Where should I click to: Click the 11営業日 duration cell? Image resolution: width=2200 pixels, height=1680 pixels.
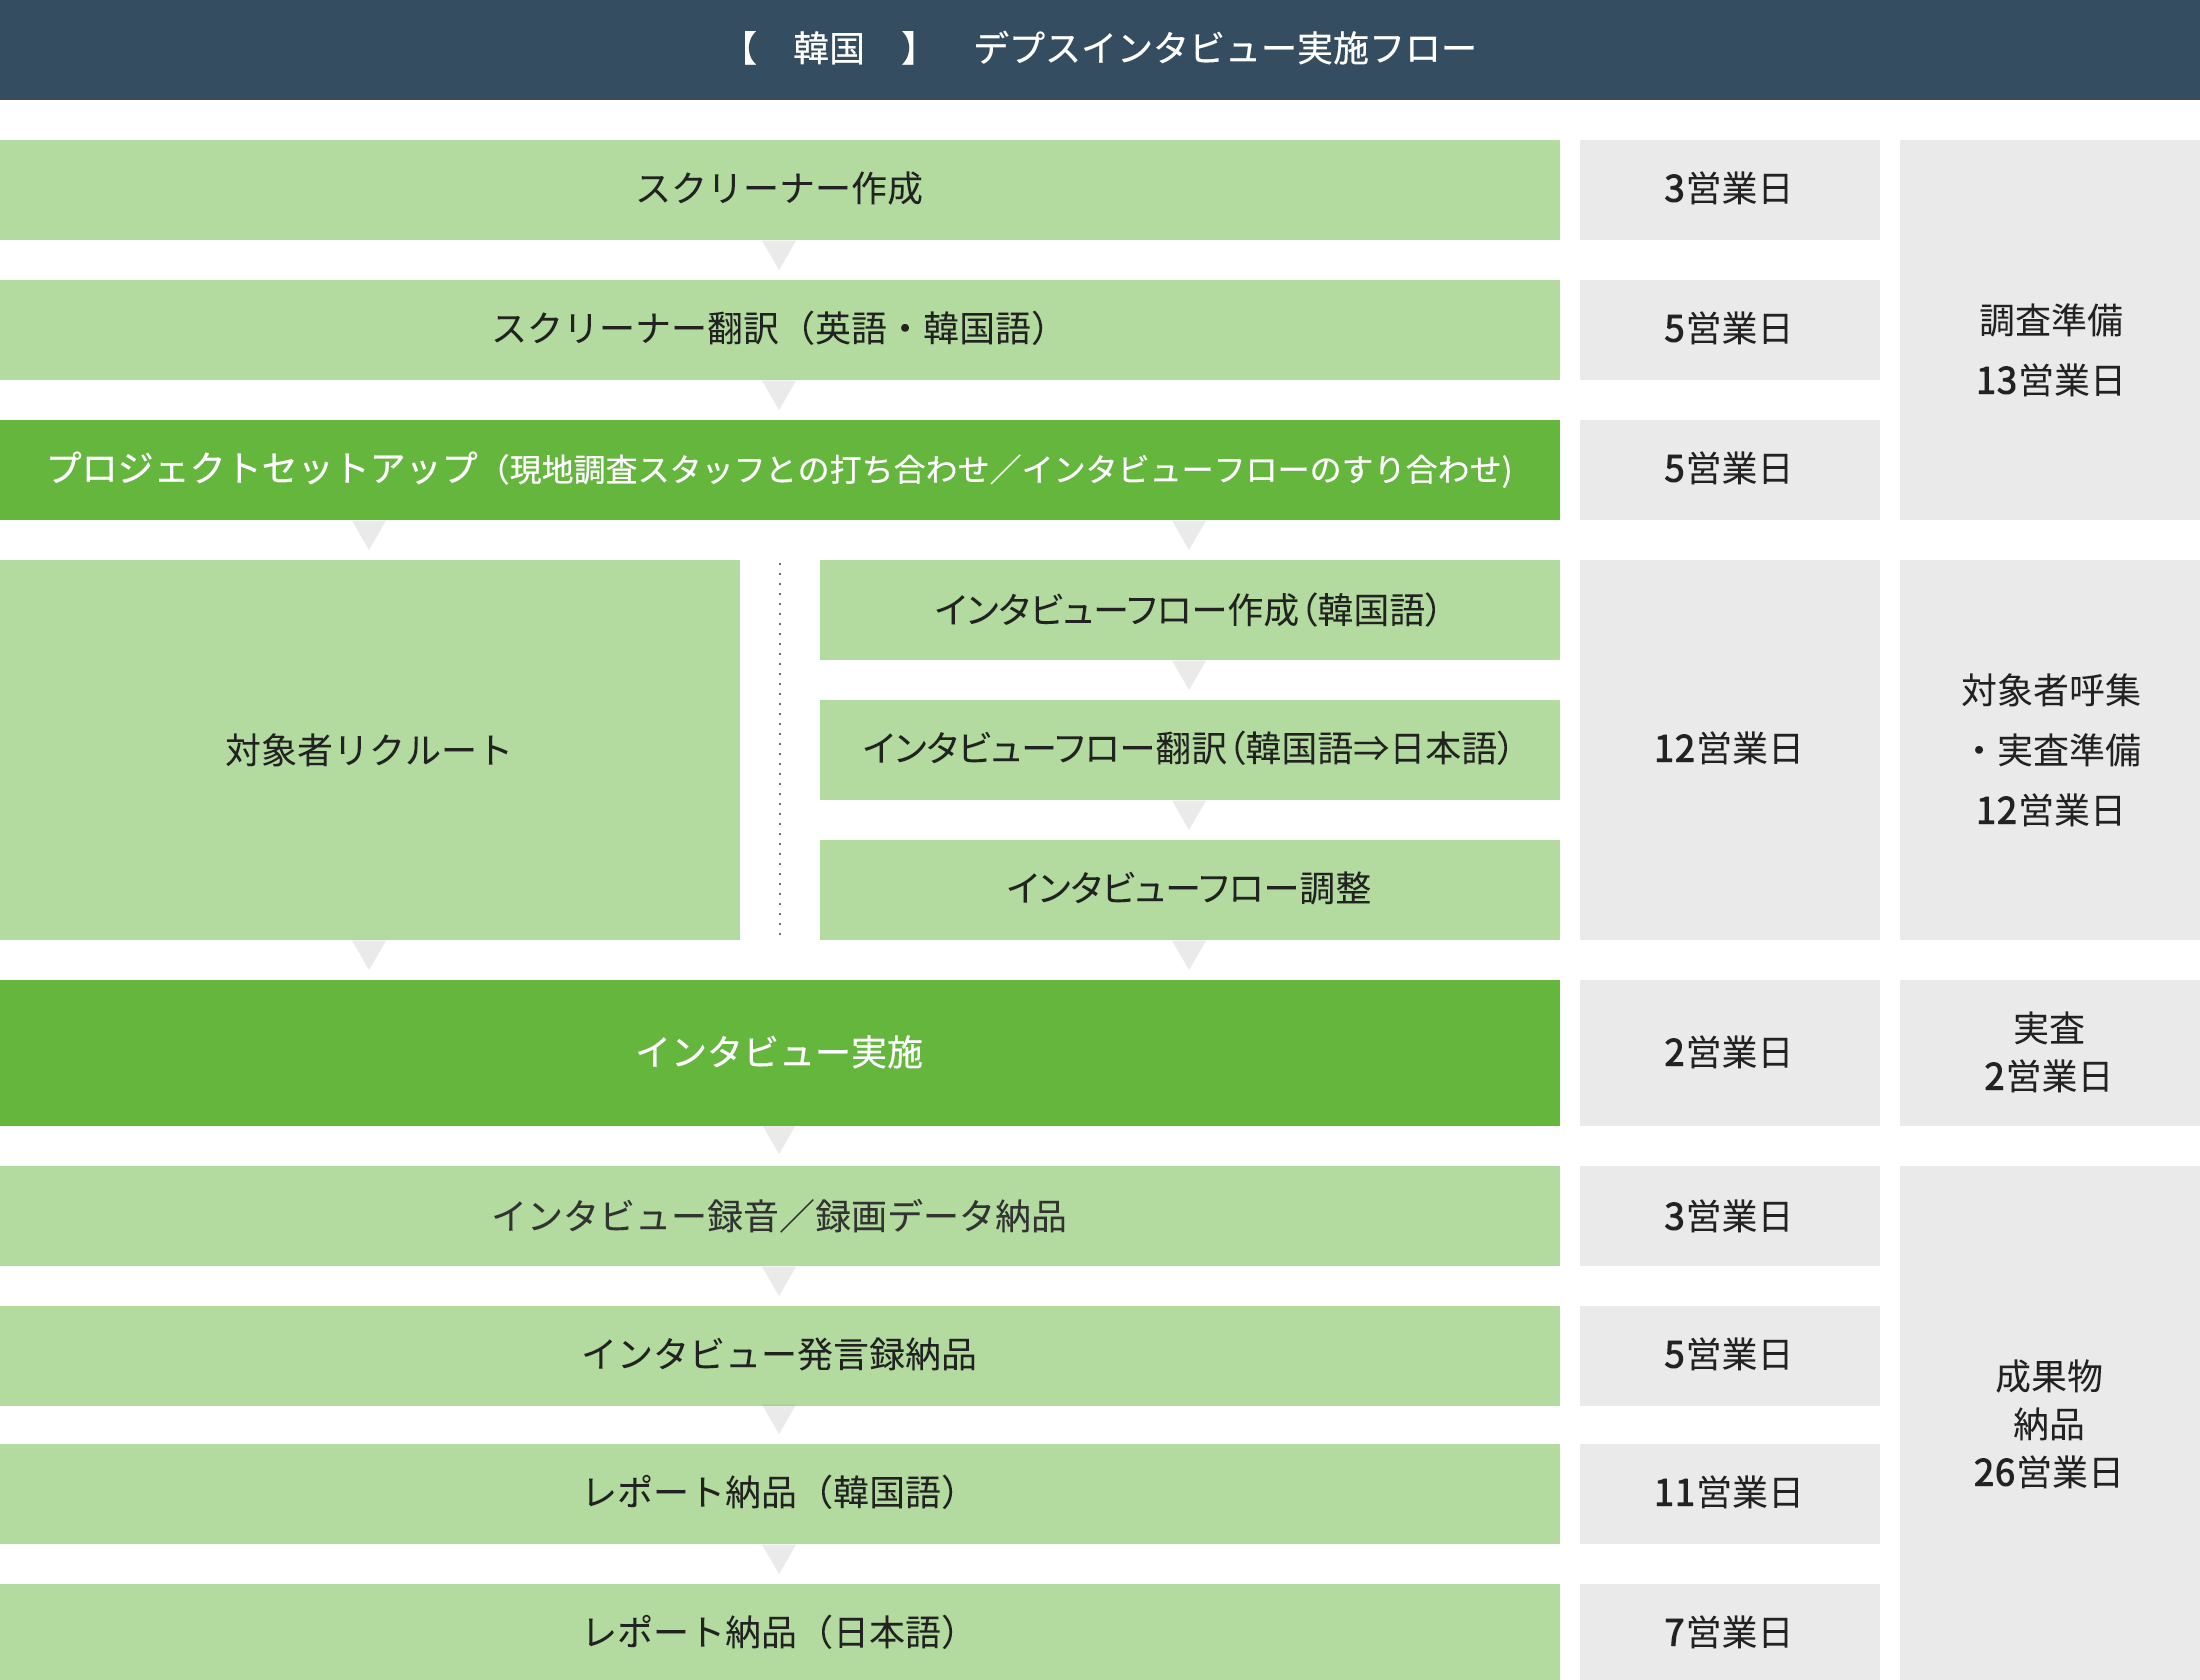pyautogui.click(x=1729, y=1493)
